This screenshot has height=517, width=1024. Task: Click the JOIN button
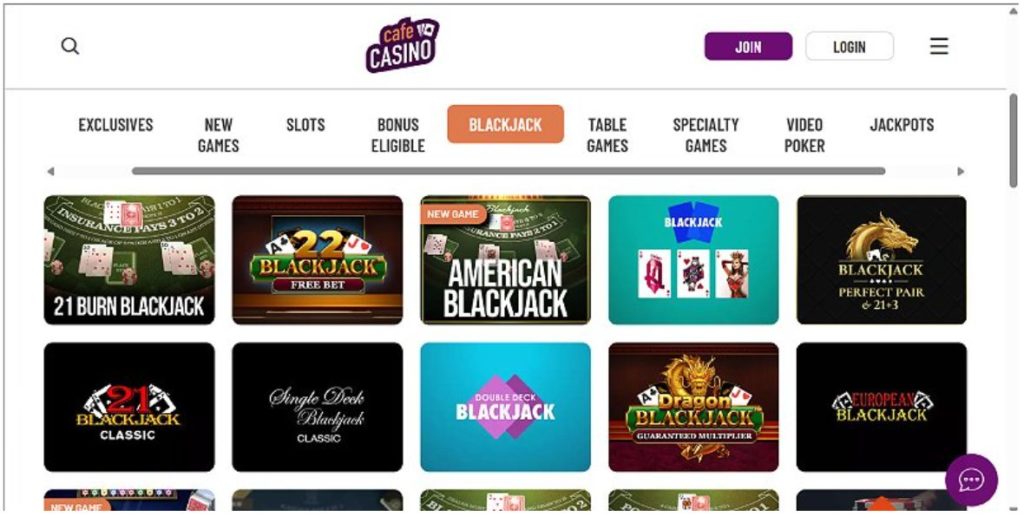[748, 46]
